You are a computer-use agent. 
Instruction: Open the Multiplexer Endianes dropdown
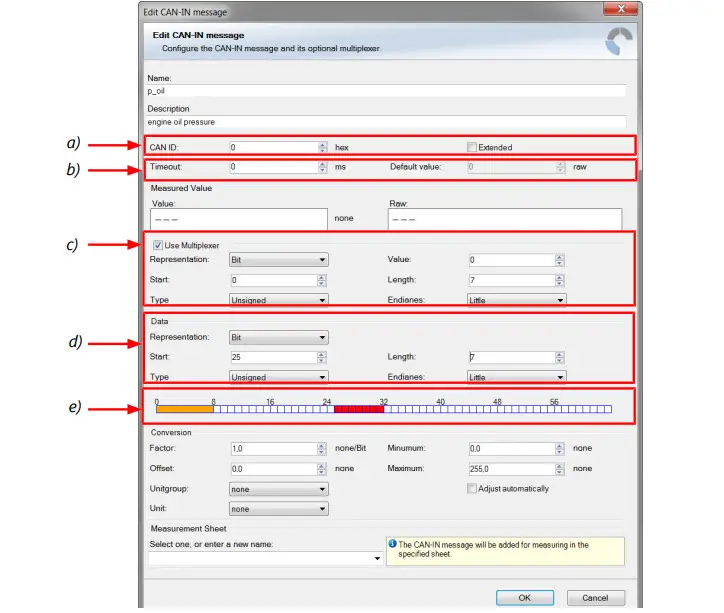[x=517, y=300]
